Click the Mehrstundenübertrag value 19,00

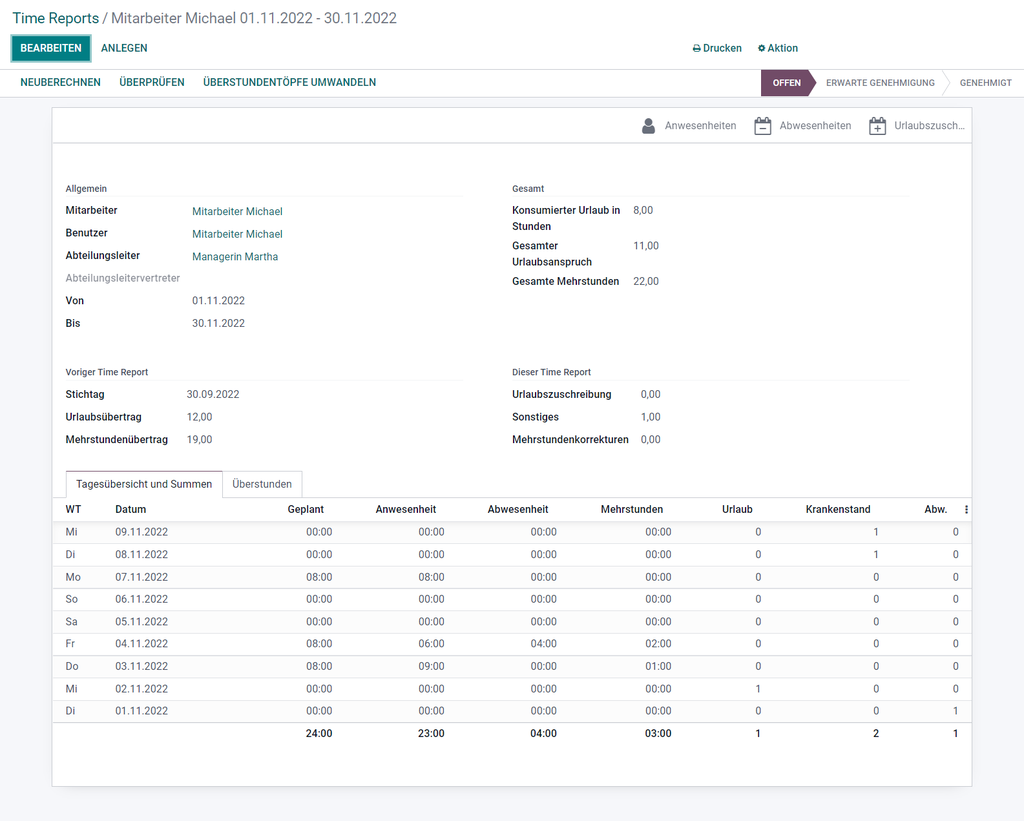(199, 440)
